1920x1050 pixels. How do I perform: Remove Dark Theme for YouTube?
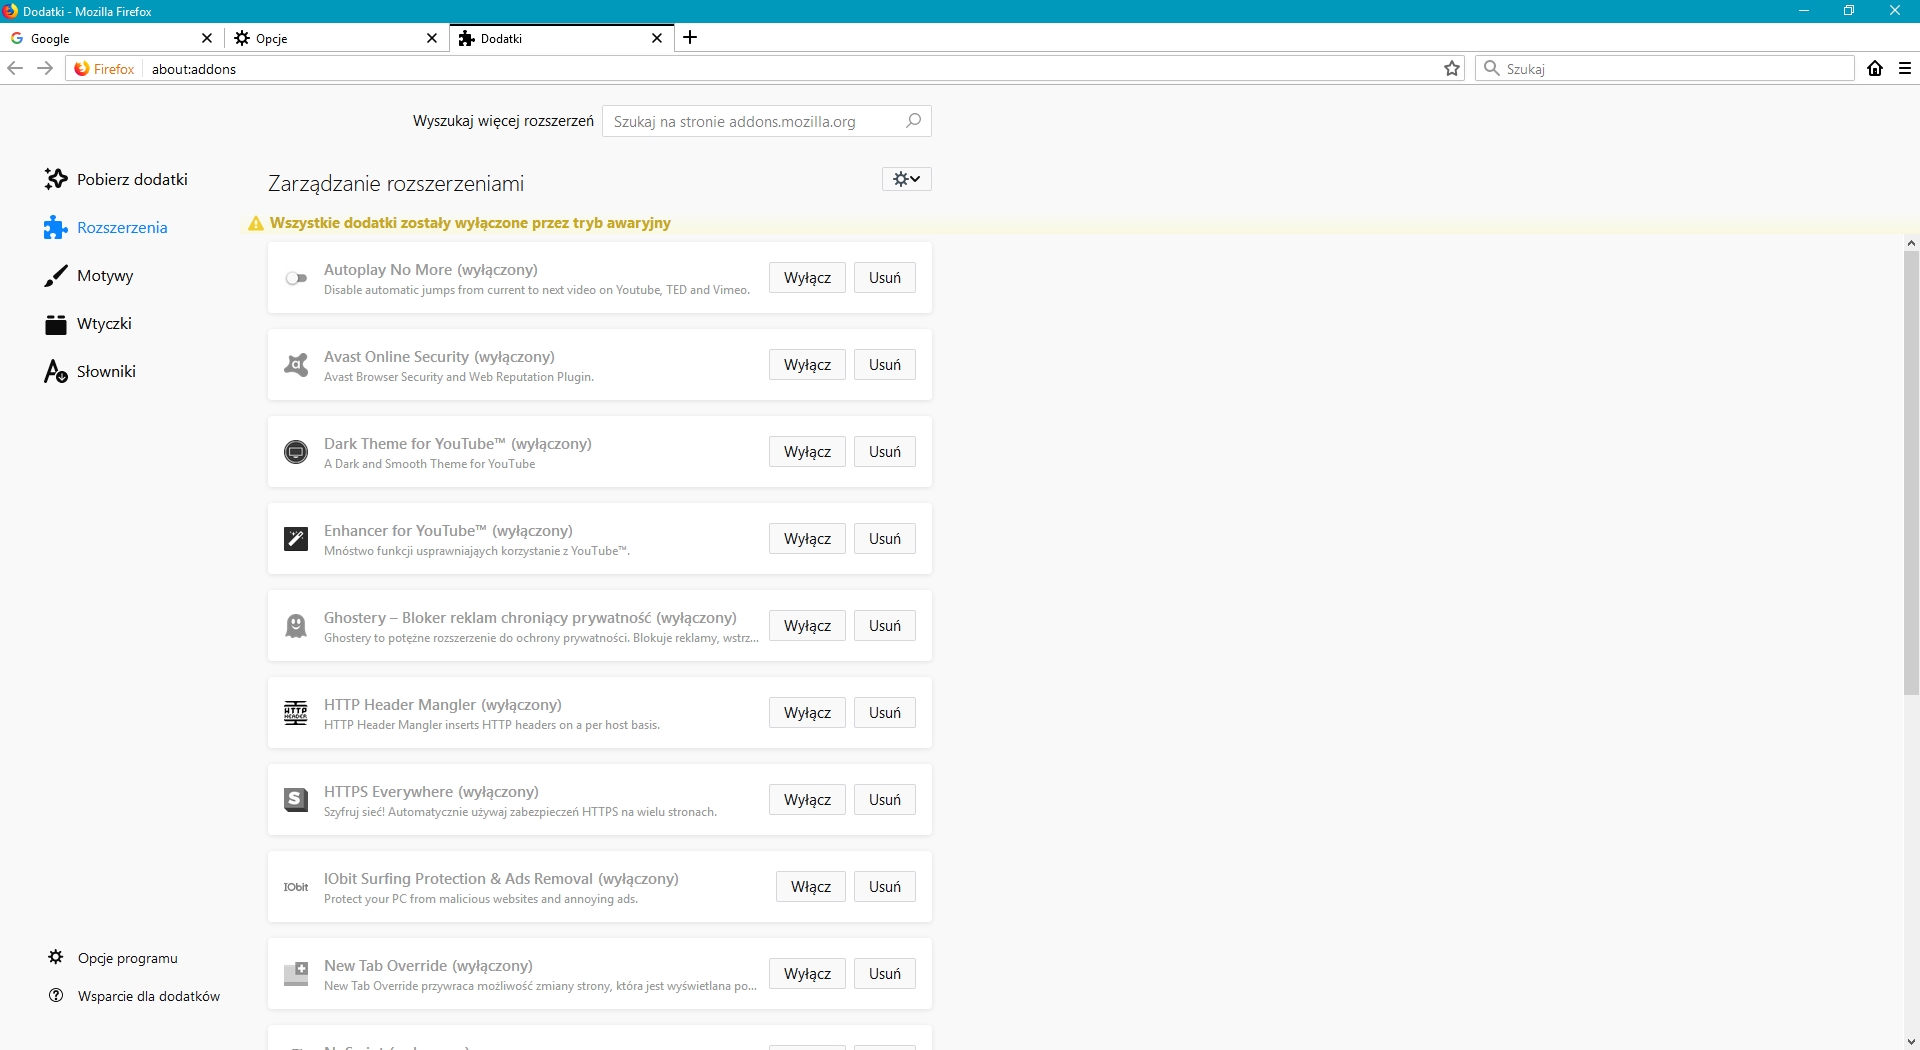tap(885, 452)
